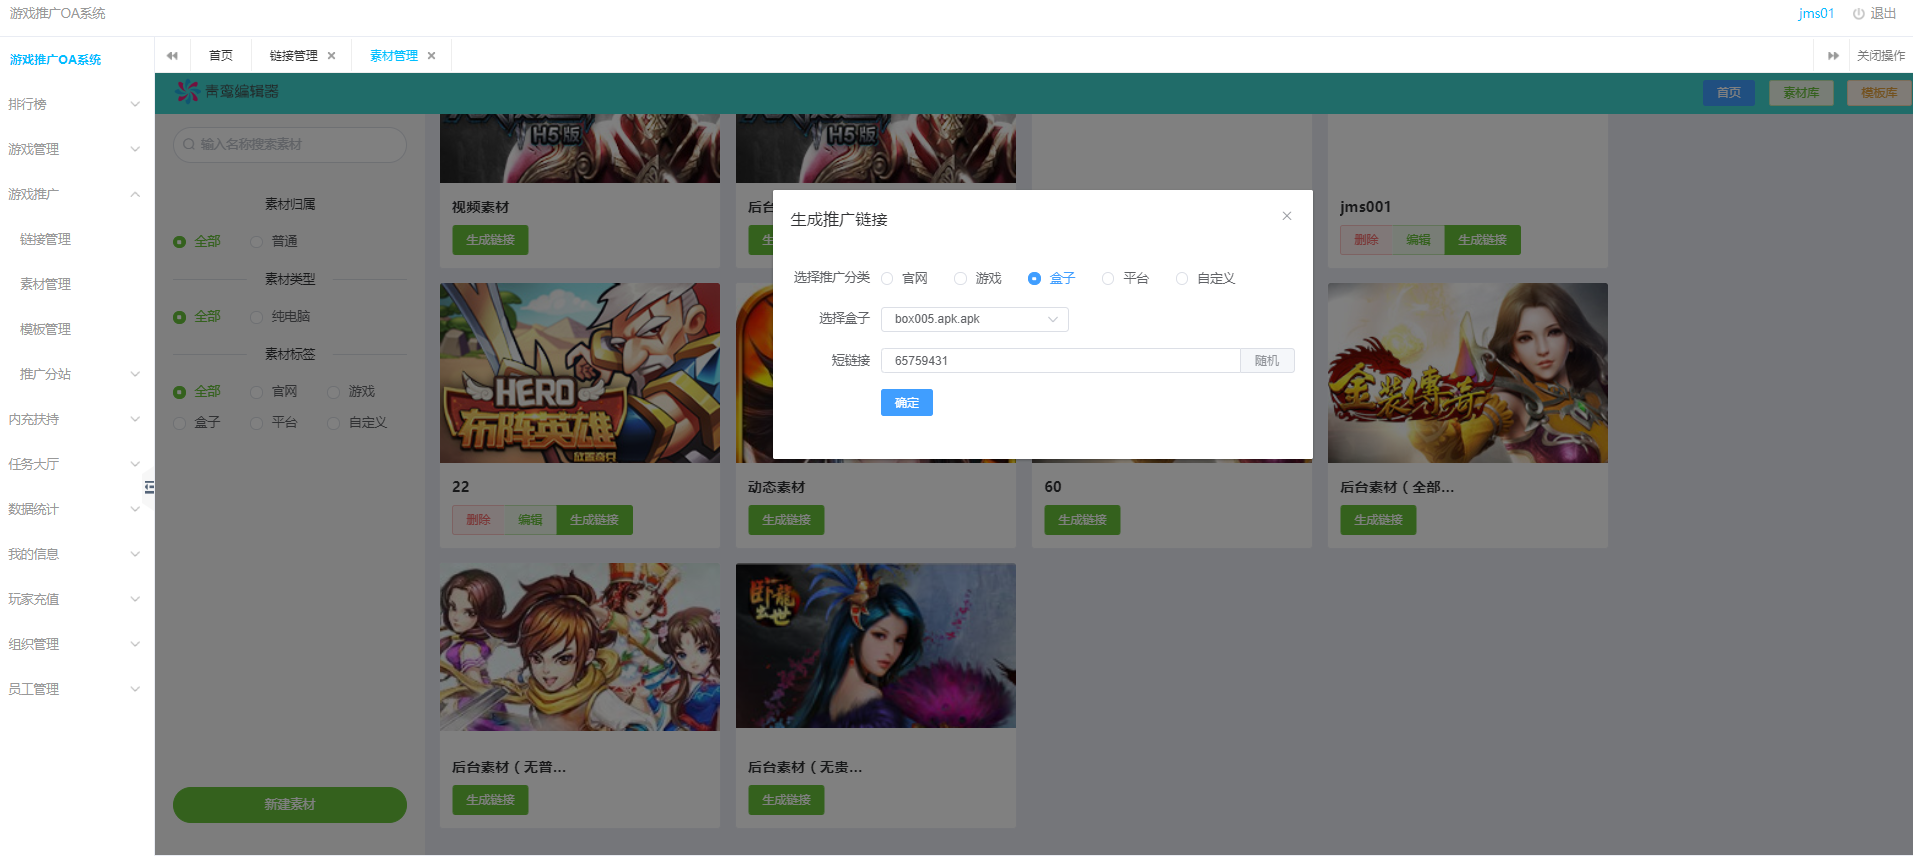Select the 游戏 category radio in dialog
The height and width of the screenshot is (856, 1913).
coord(961,279)
